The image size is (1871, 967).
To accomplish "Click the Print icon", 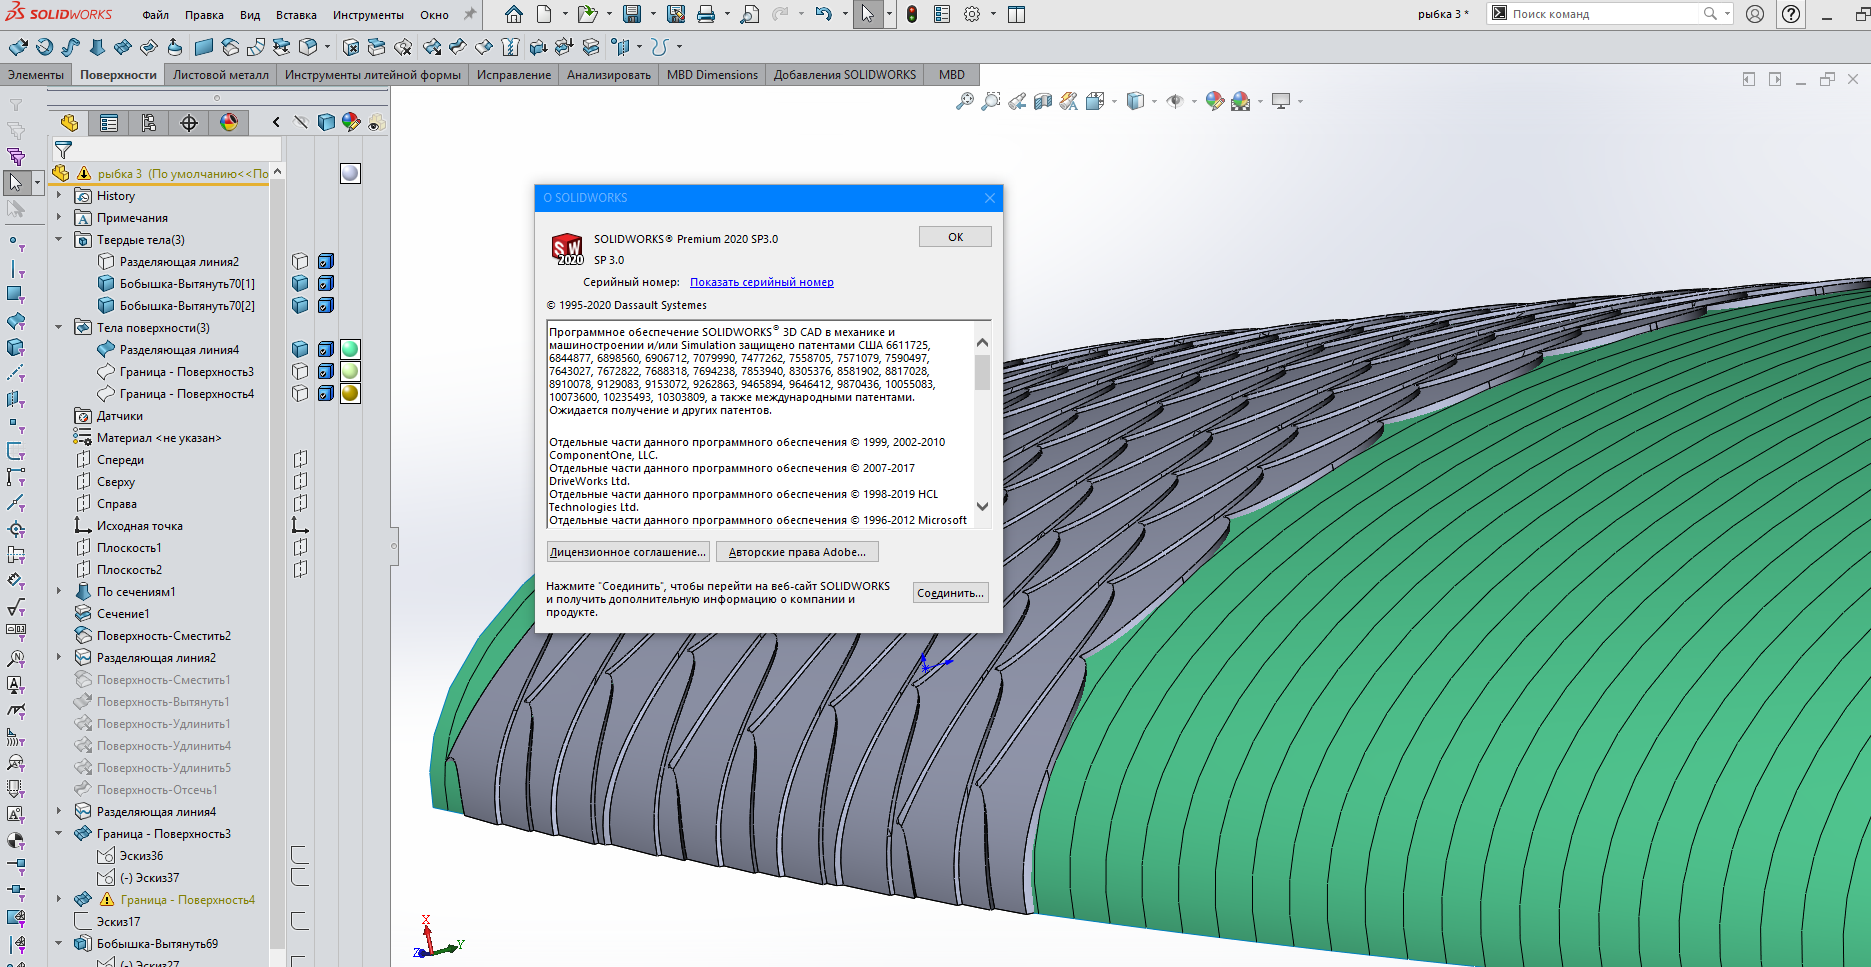I will click(x=706, y=14).
